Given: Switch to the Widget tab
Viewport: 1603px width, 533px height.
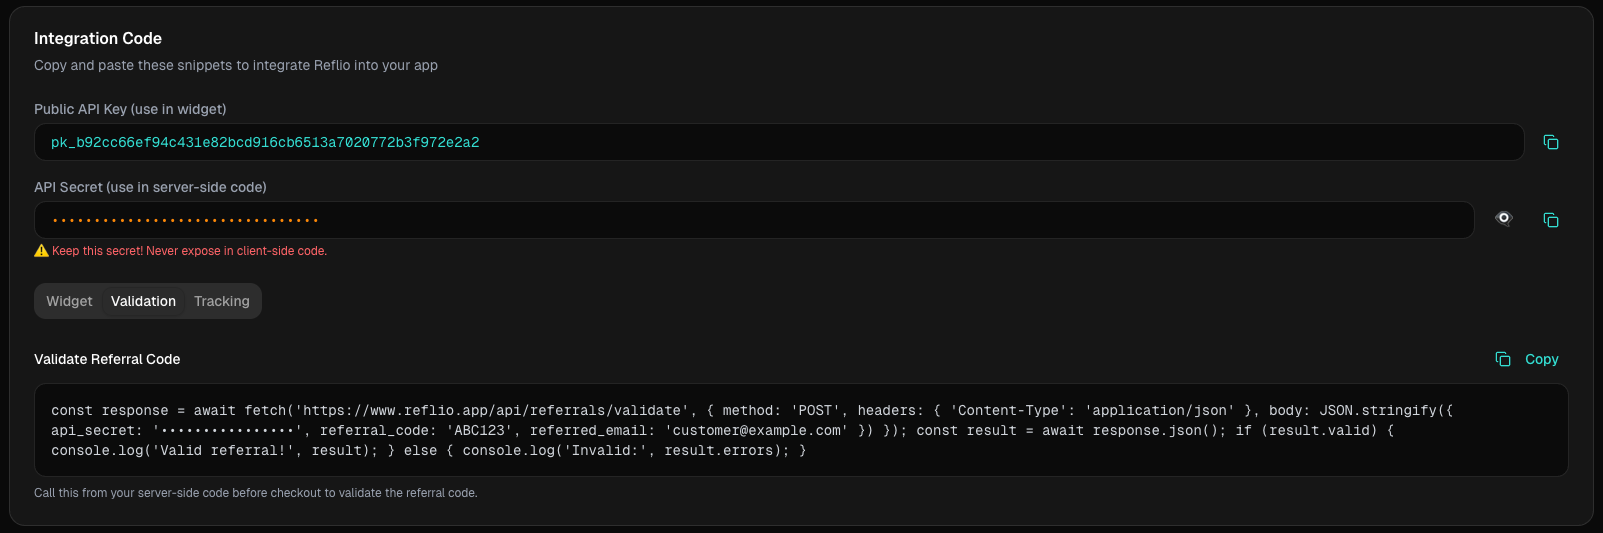Looking at the screenshot, I should click(69, 301).
